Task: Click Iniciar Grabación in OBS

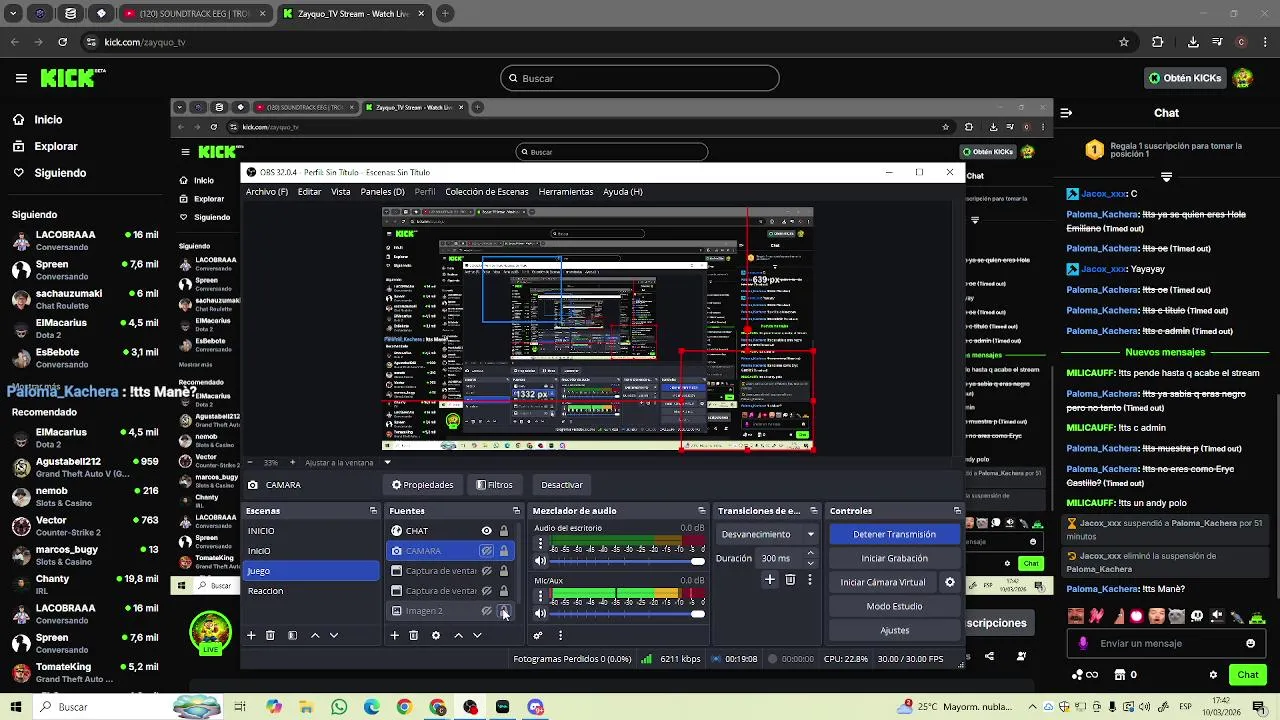Action: tap(895, 558)
